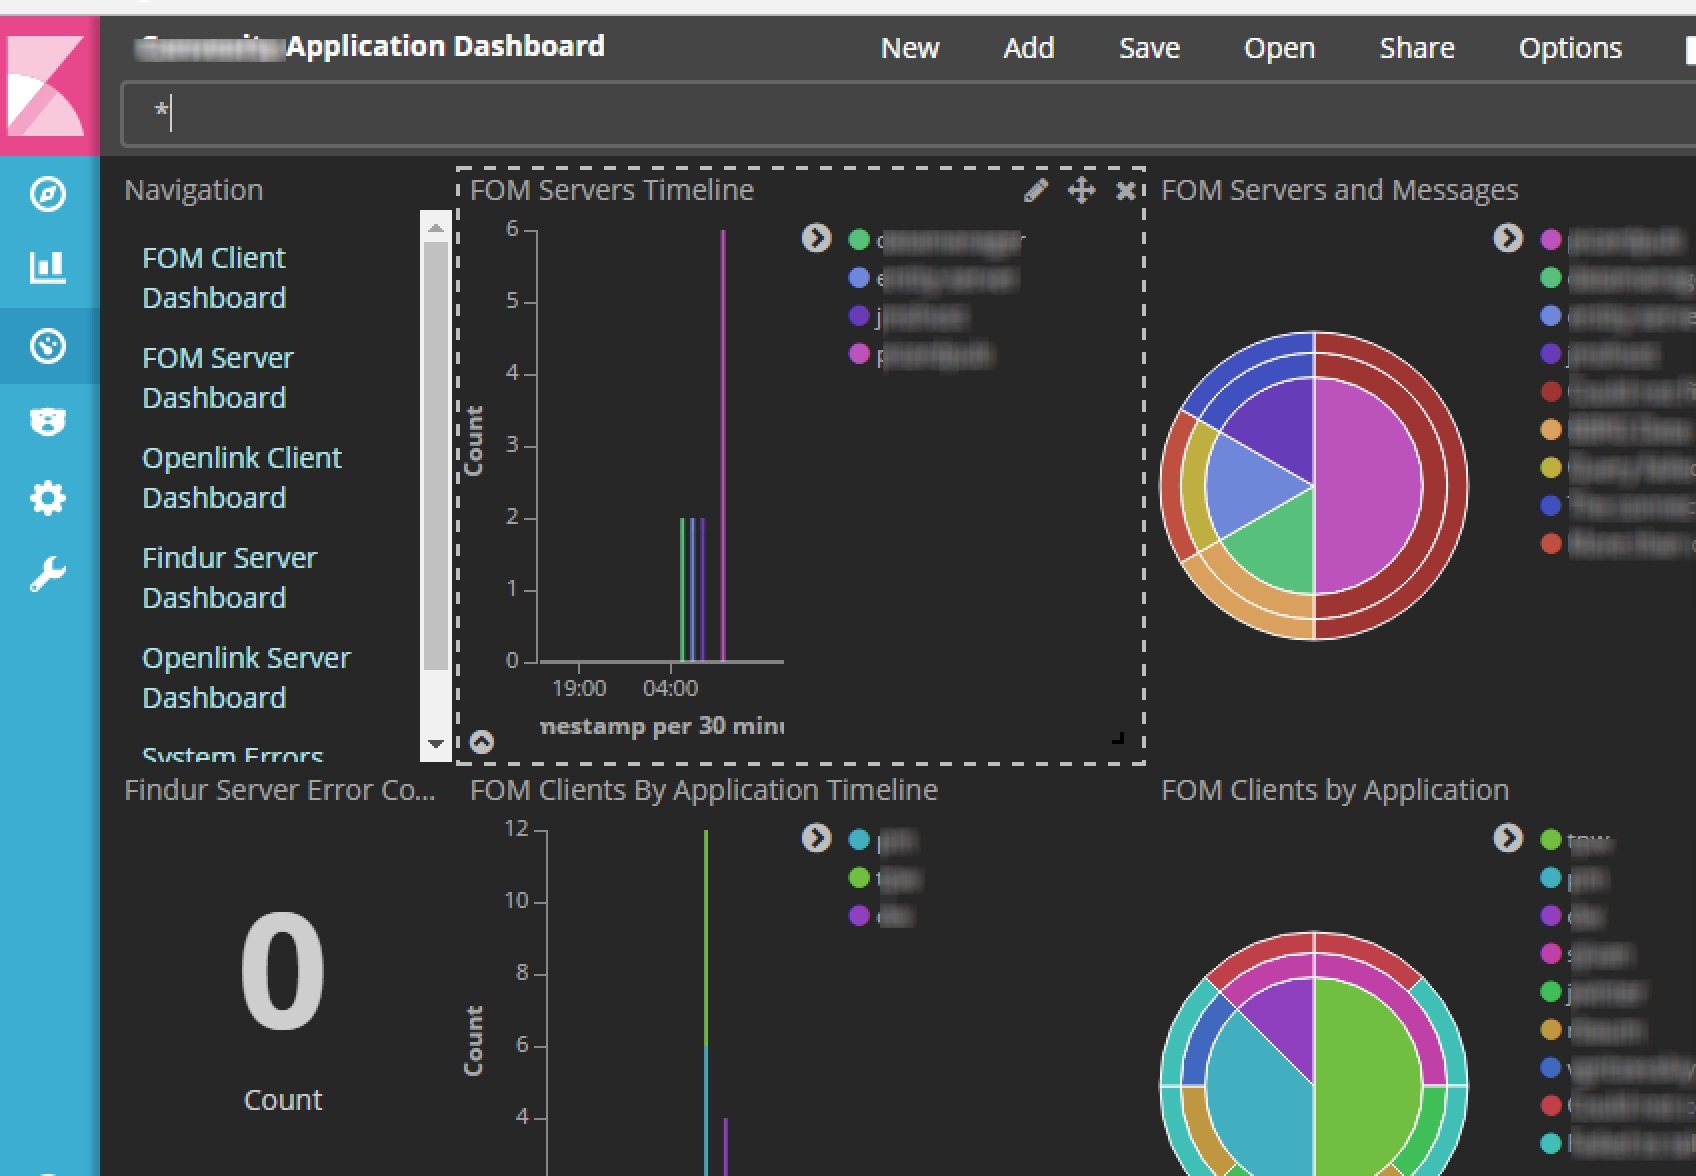
Task: Click the Navigation panel scroll-down arrow
Action: coord(435,744)
